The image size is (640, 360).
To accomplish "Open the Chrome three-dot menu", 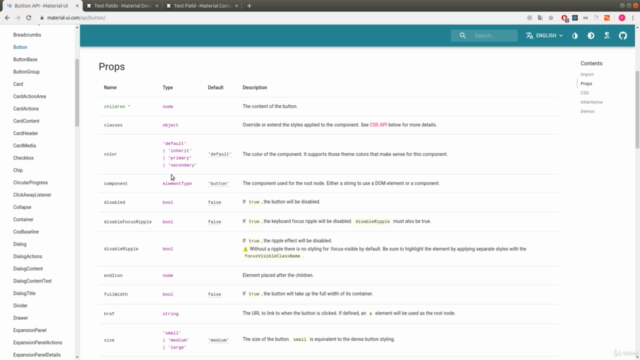I will (x=633, y=18).
